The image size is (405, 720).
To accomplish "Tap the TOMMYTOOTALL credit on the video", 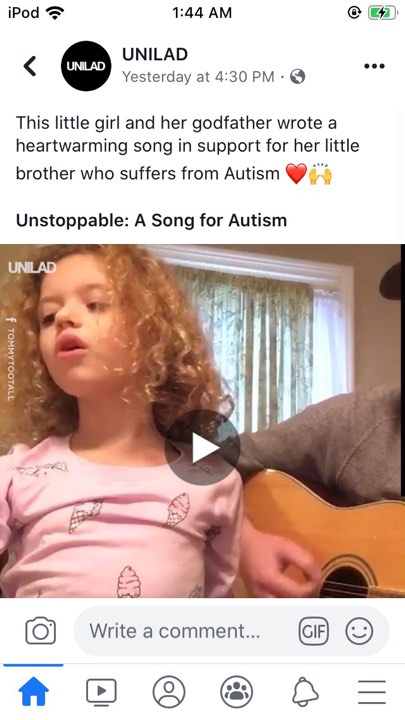I will point(11,358).
